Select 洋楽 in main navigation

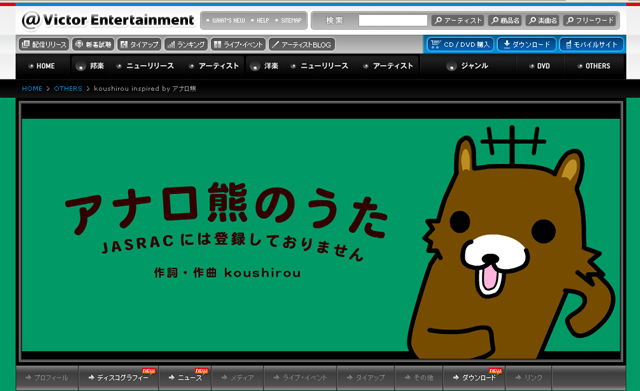[x=265, y=66]
